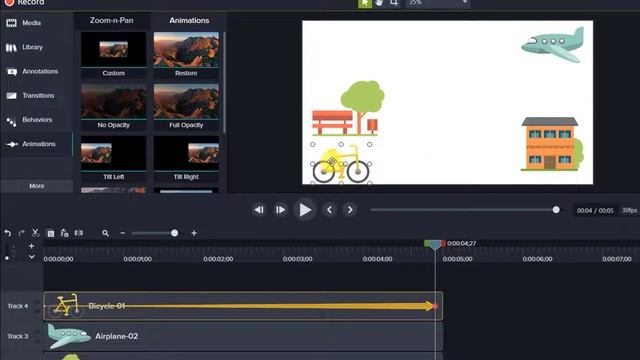Screen dimensions: 640x360
Task: Switch to the Animations tab
Action: (x=189, y=20)
